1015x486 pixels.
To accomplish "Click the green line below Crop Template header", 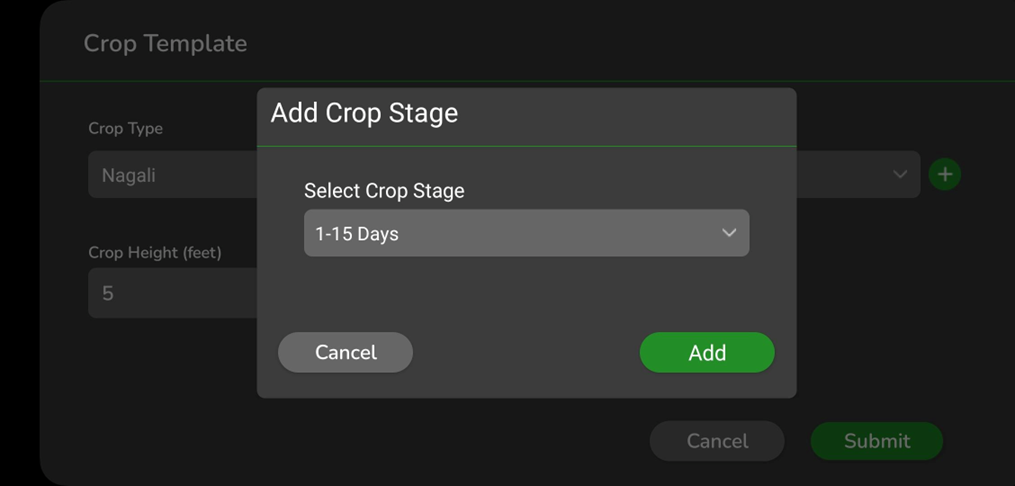I will coord(150,81).
